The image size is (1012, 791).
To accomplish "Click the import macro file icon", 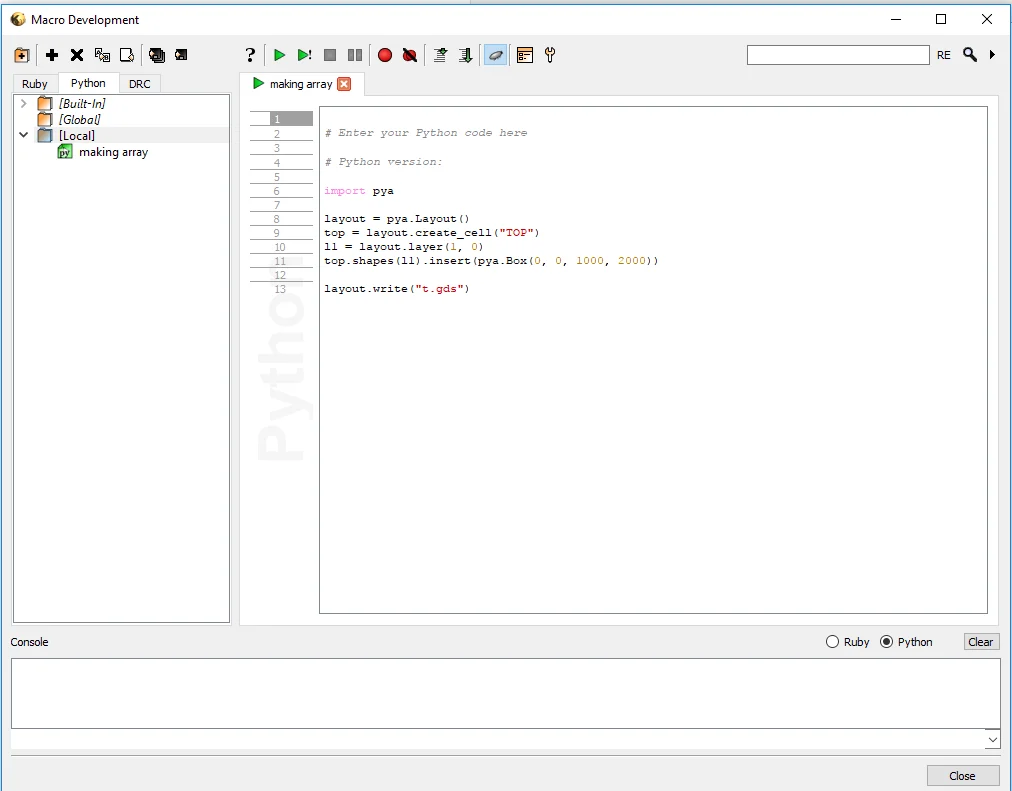I will [127, 55].
